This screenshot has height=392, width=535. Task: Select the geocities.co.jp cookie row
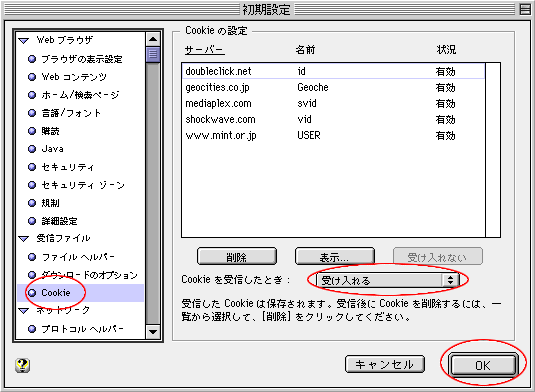coord(333,88)
